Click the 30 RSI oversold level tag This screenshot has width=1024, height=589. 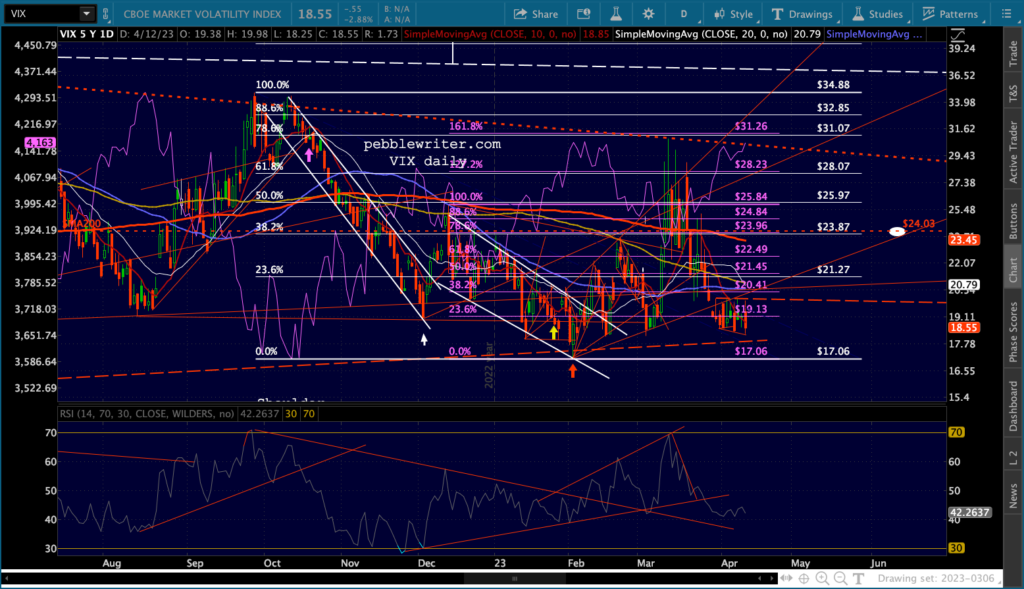[956, 549]
